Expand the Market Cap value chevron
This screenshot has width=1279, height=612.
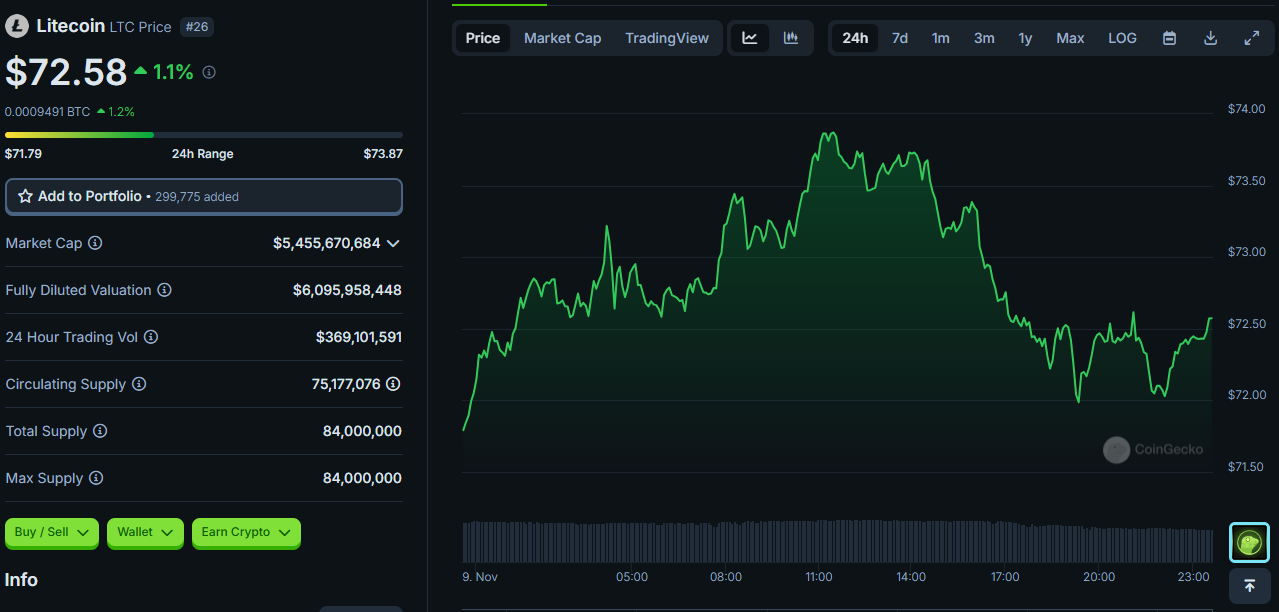(393, 243)
